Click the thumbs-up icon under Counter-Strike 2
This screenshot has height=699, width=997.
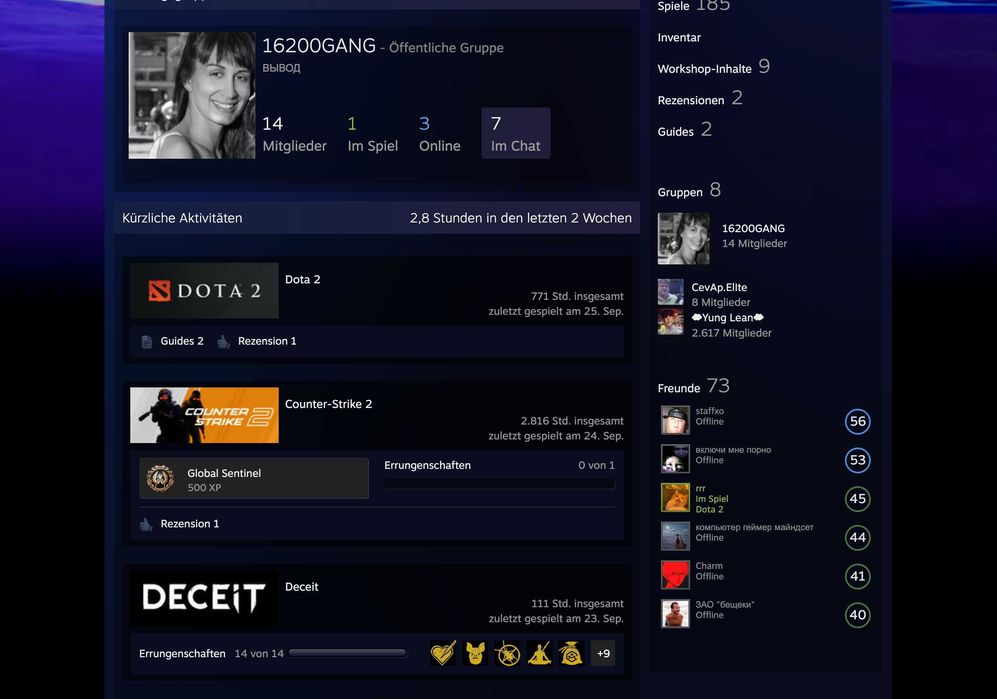click(x=146, y=524)
